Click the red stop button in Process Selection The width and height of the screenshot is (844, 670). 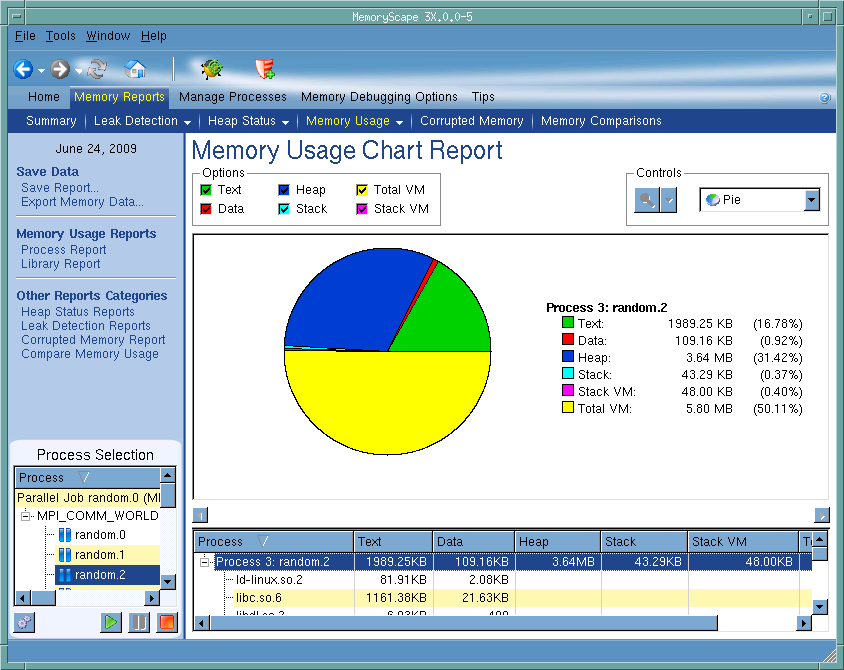tap(166, 622)
